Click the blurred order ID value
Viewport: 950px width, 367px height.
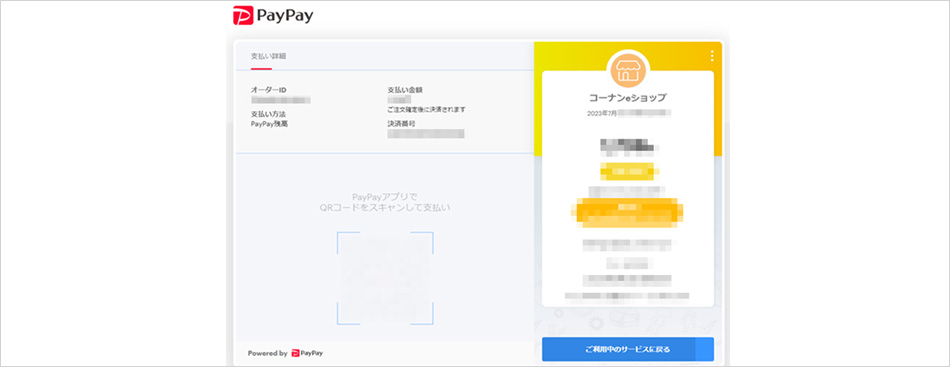pos(281,99)
